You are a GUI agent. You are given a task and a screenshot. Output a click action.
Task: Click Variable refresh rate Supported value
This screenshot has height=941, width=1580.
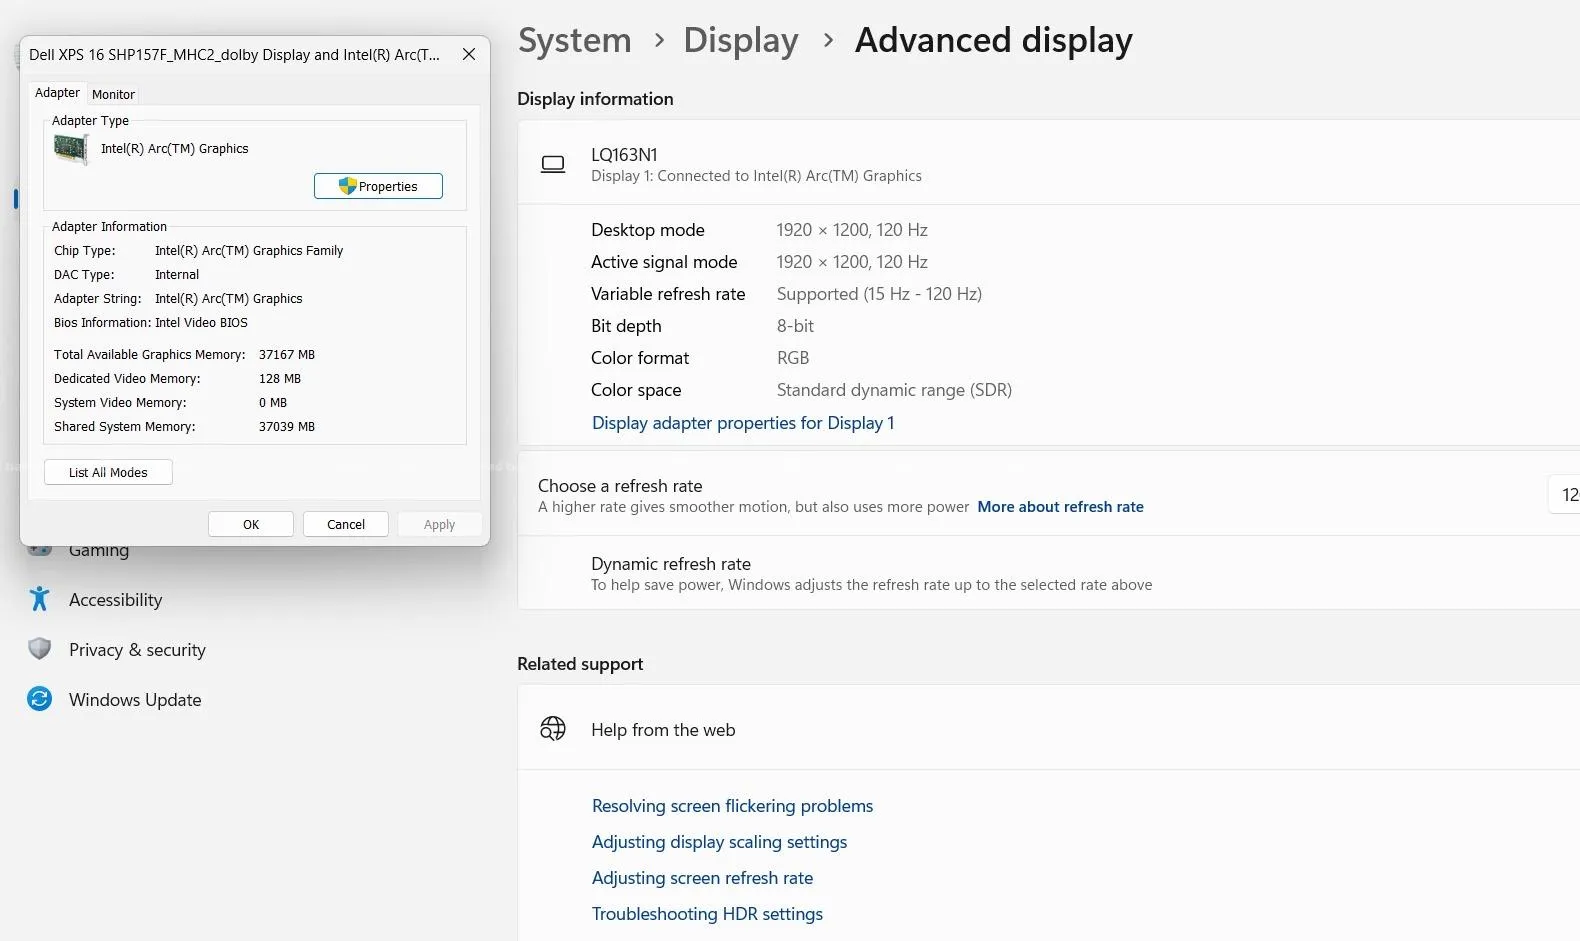879,294
